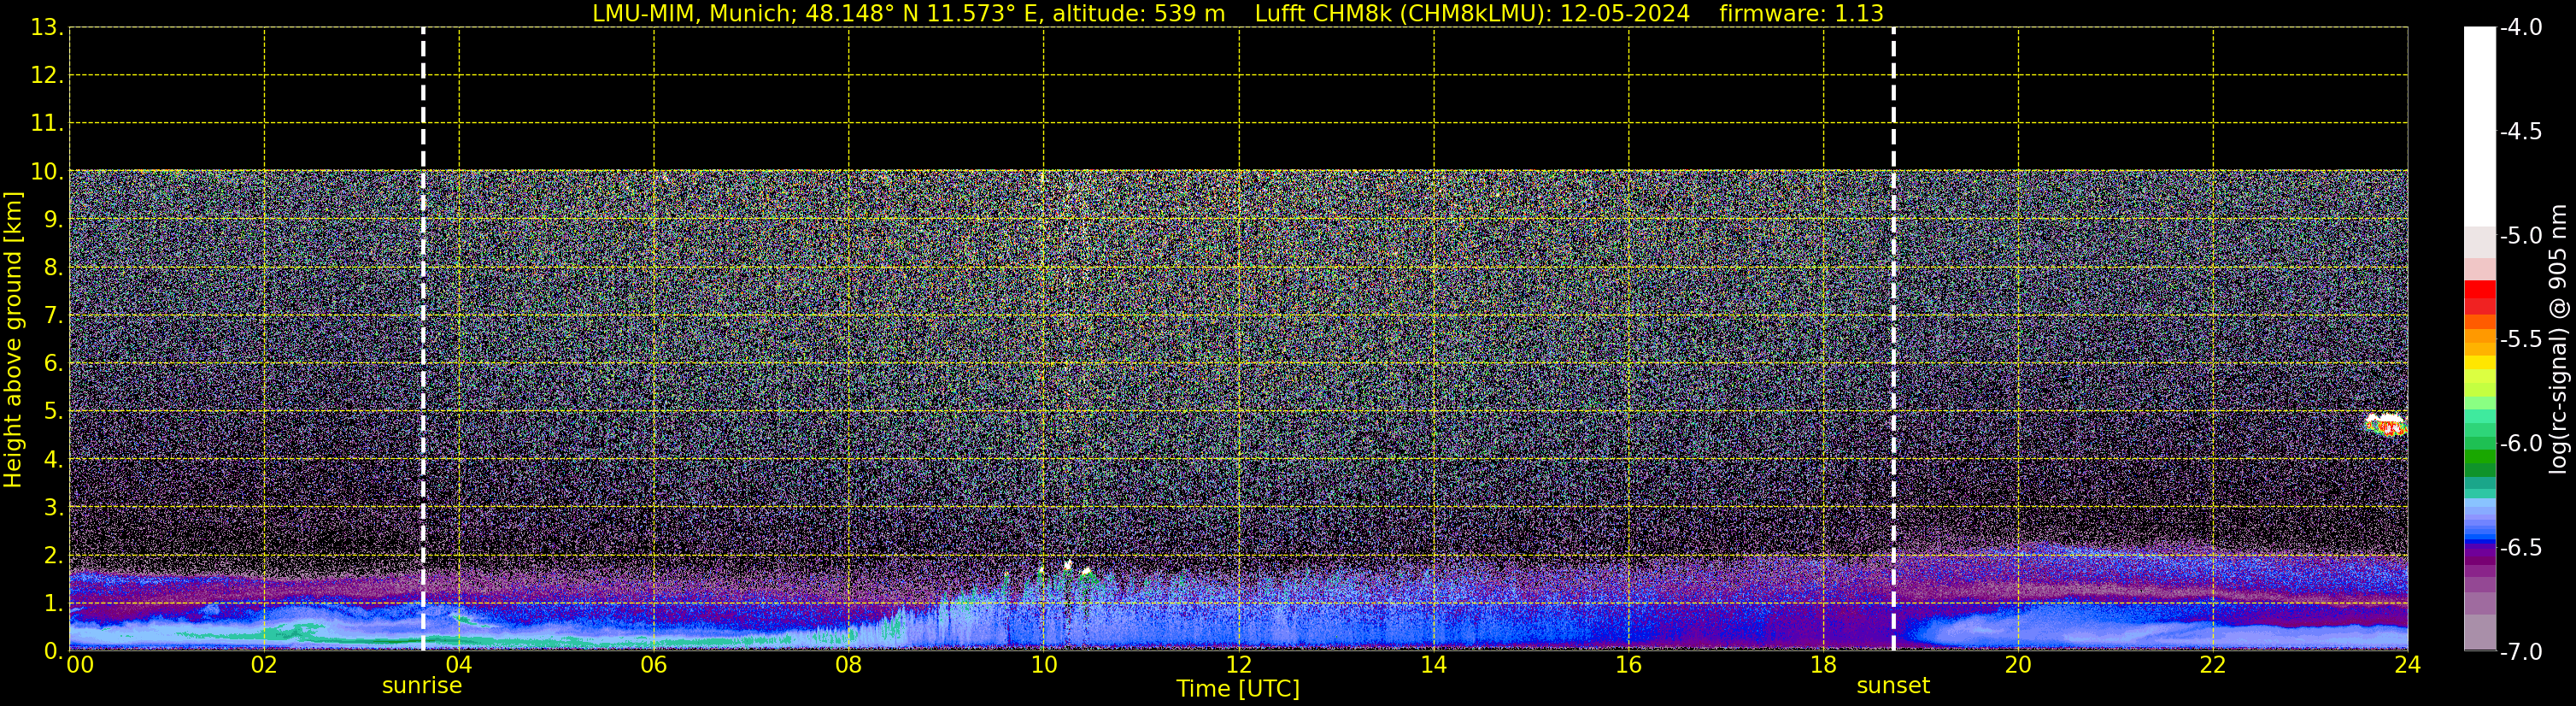Click the height axis tick label "12"
The image size is (2576, 706).
point(45,75)
